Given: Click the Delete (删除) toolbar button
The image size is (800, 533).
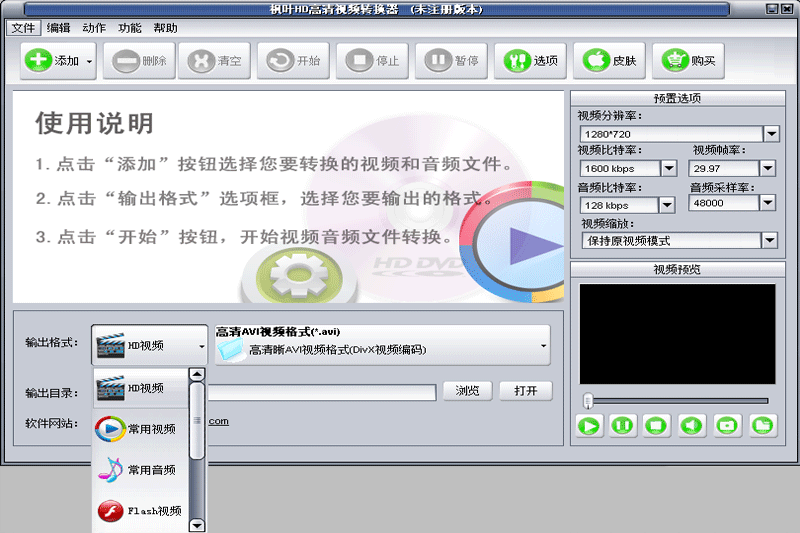Looking at the screenshot, I should click(139, 61).
